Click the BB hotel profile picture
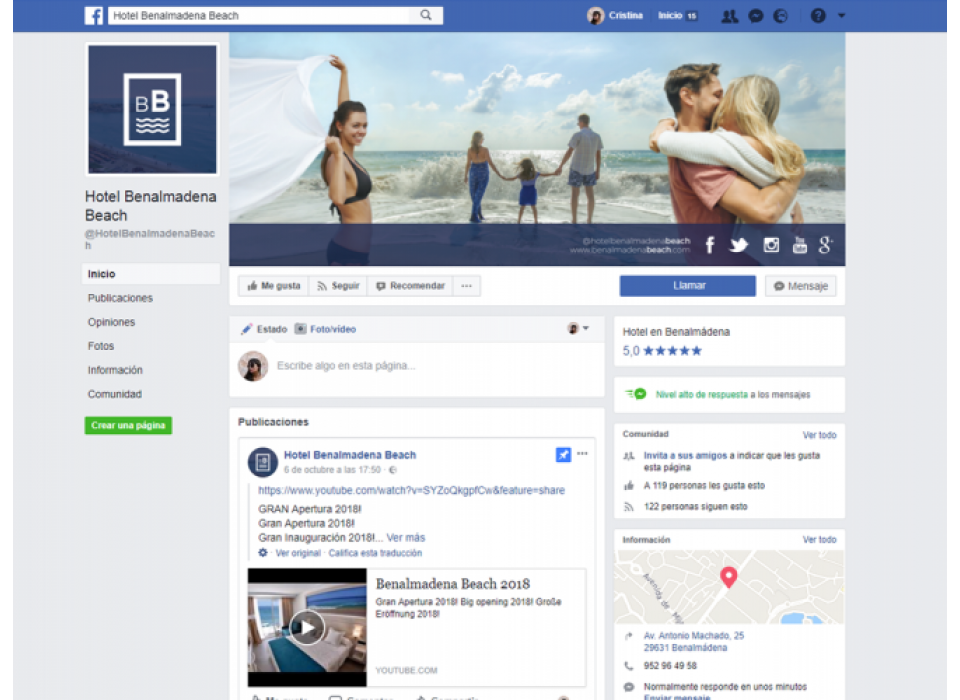 (x=152, y=109)
